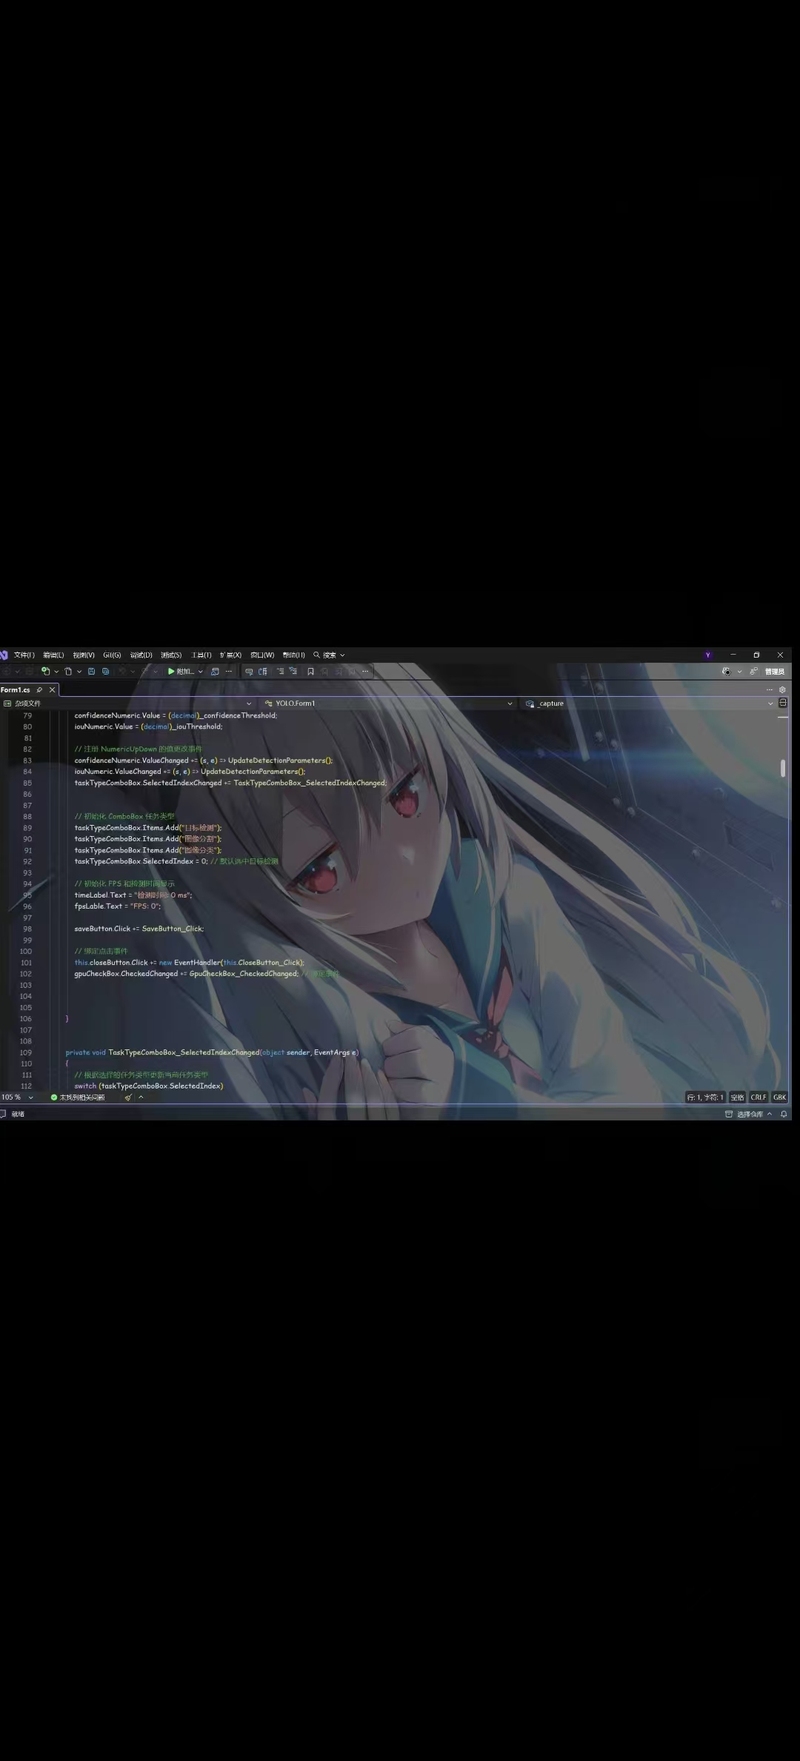Image resolution: width=800 pixels, height=1761 pixels.
Task: Expand the search menu dropdown arrow
Action: 342,655
